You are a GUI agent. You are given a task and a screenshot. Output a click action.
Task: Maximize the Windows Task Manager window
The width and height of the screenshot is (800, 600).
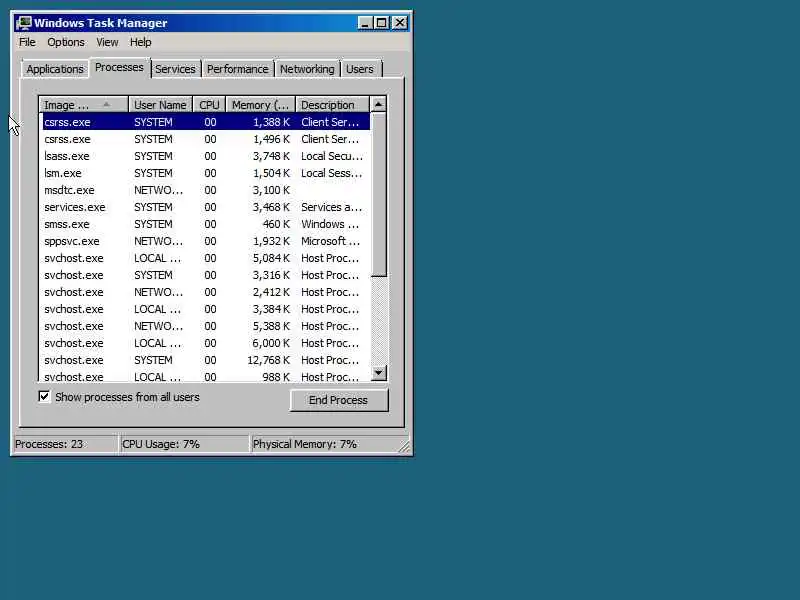click(382, 23)
